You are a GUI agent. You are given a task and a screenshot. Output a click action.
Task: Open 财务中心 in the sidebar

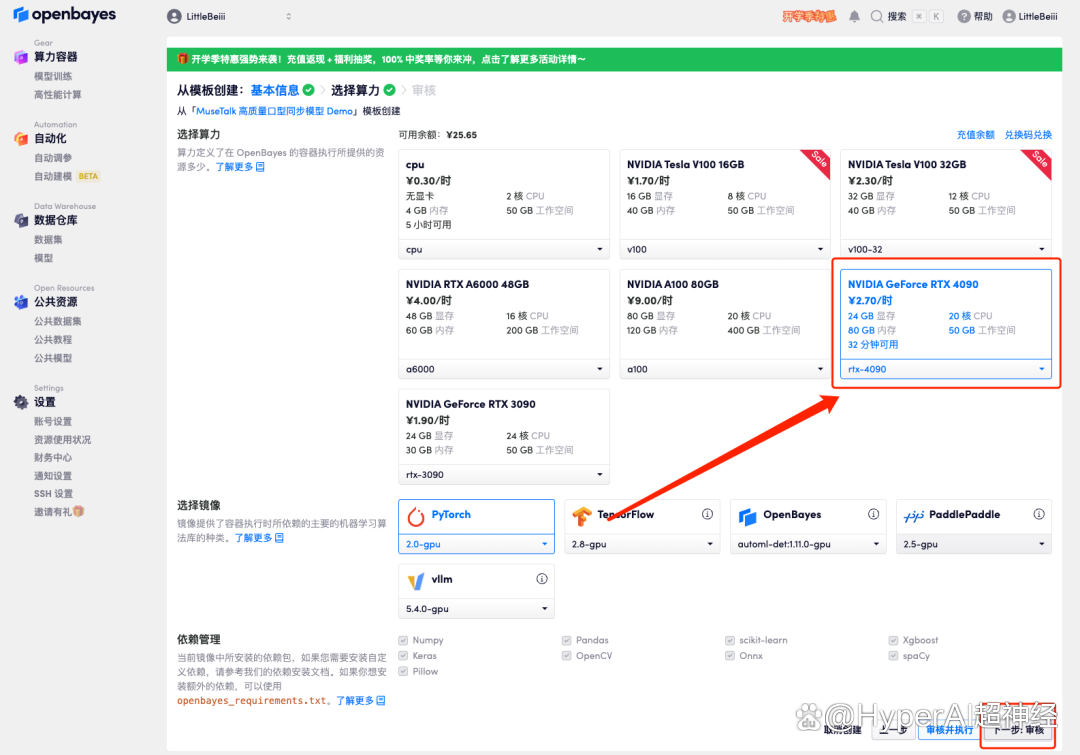53,458
